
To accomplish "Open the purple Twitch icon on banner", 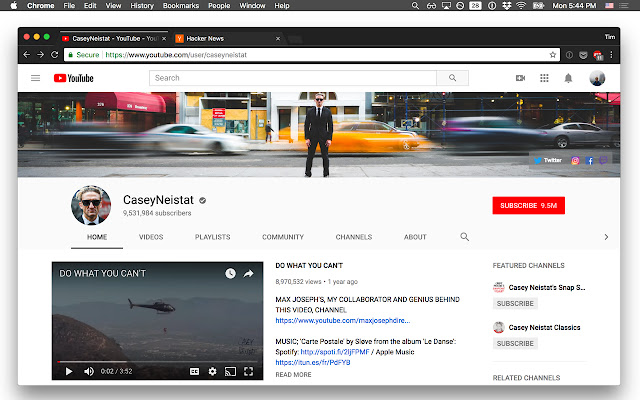I will pos(603,160).
